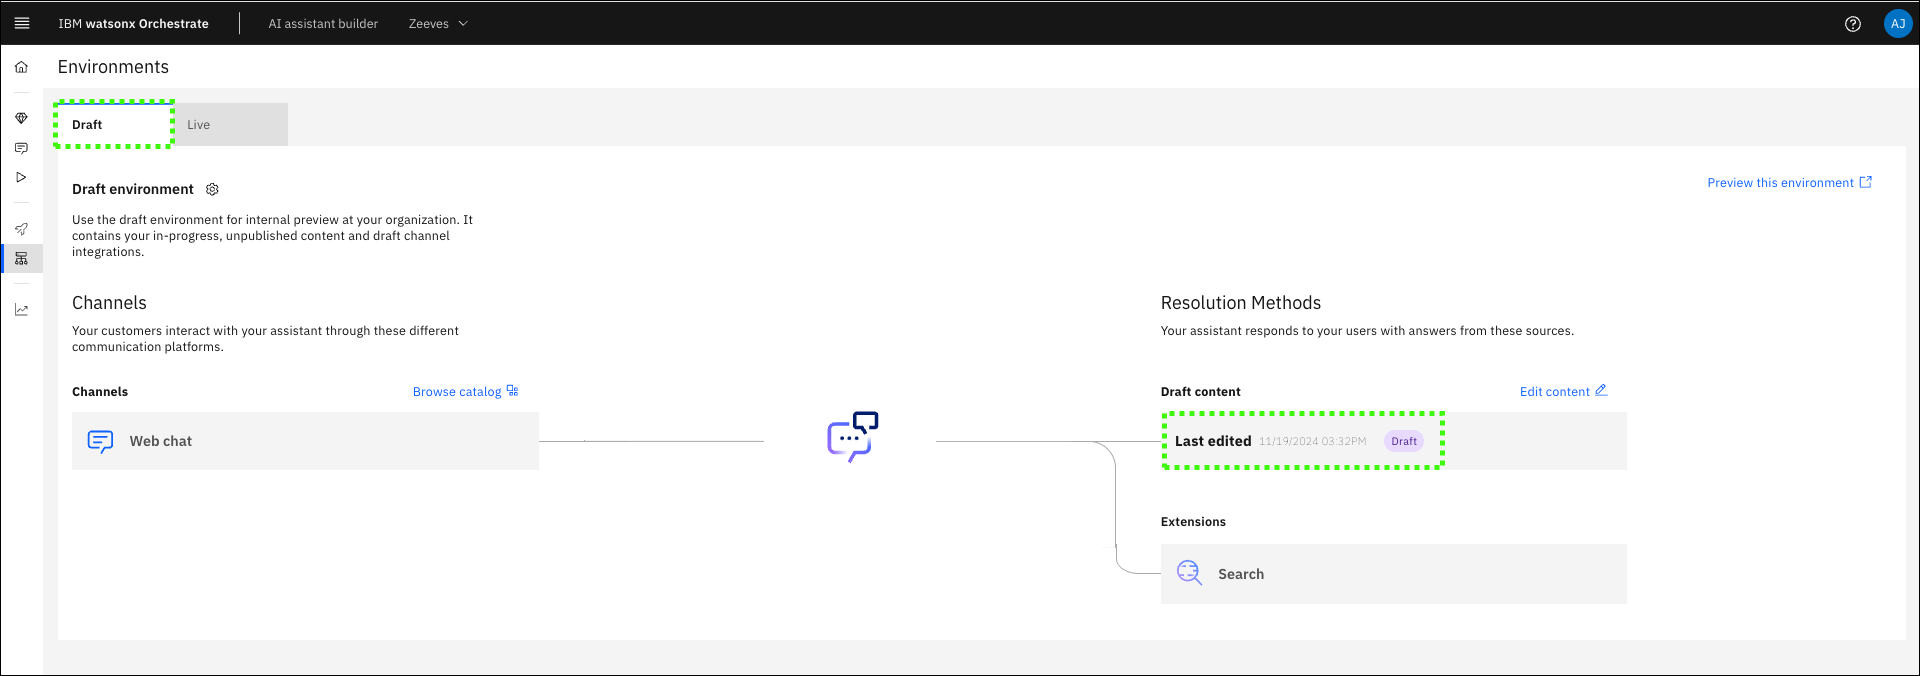Open the Search extension tile
1920x676 pixels.
point(1393,574)
